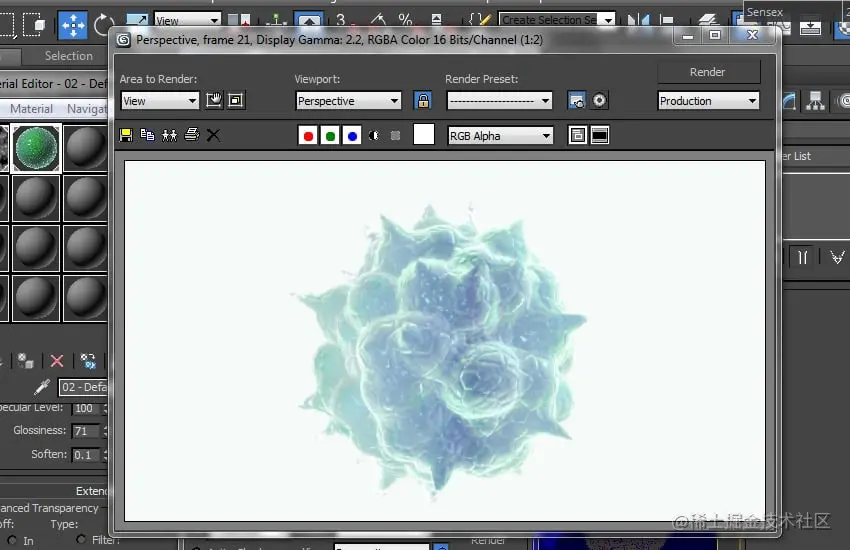Open the RGB Alpha channel dropdown
Viewport: 850px width, 550px height.
(x=500, y=135)
